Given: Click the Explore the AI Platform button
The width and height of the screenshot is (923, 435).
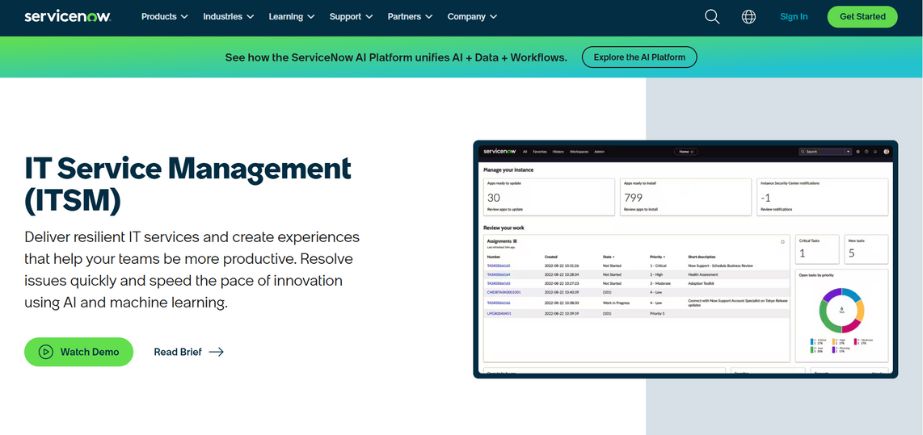Looking at the screenshot, I should click(x=639, y=57).
